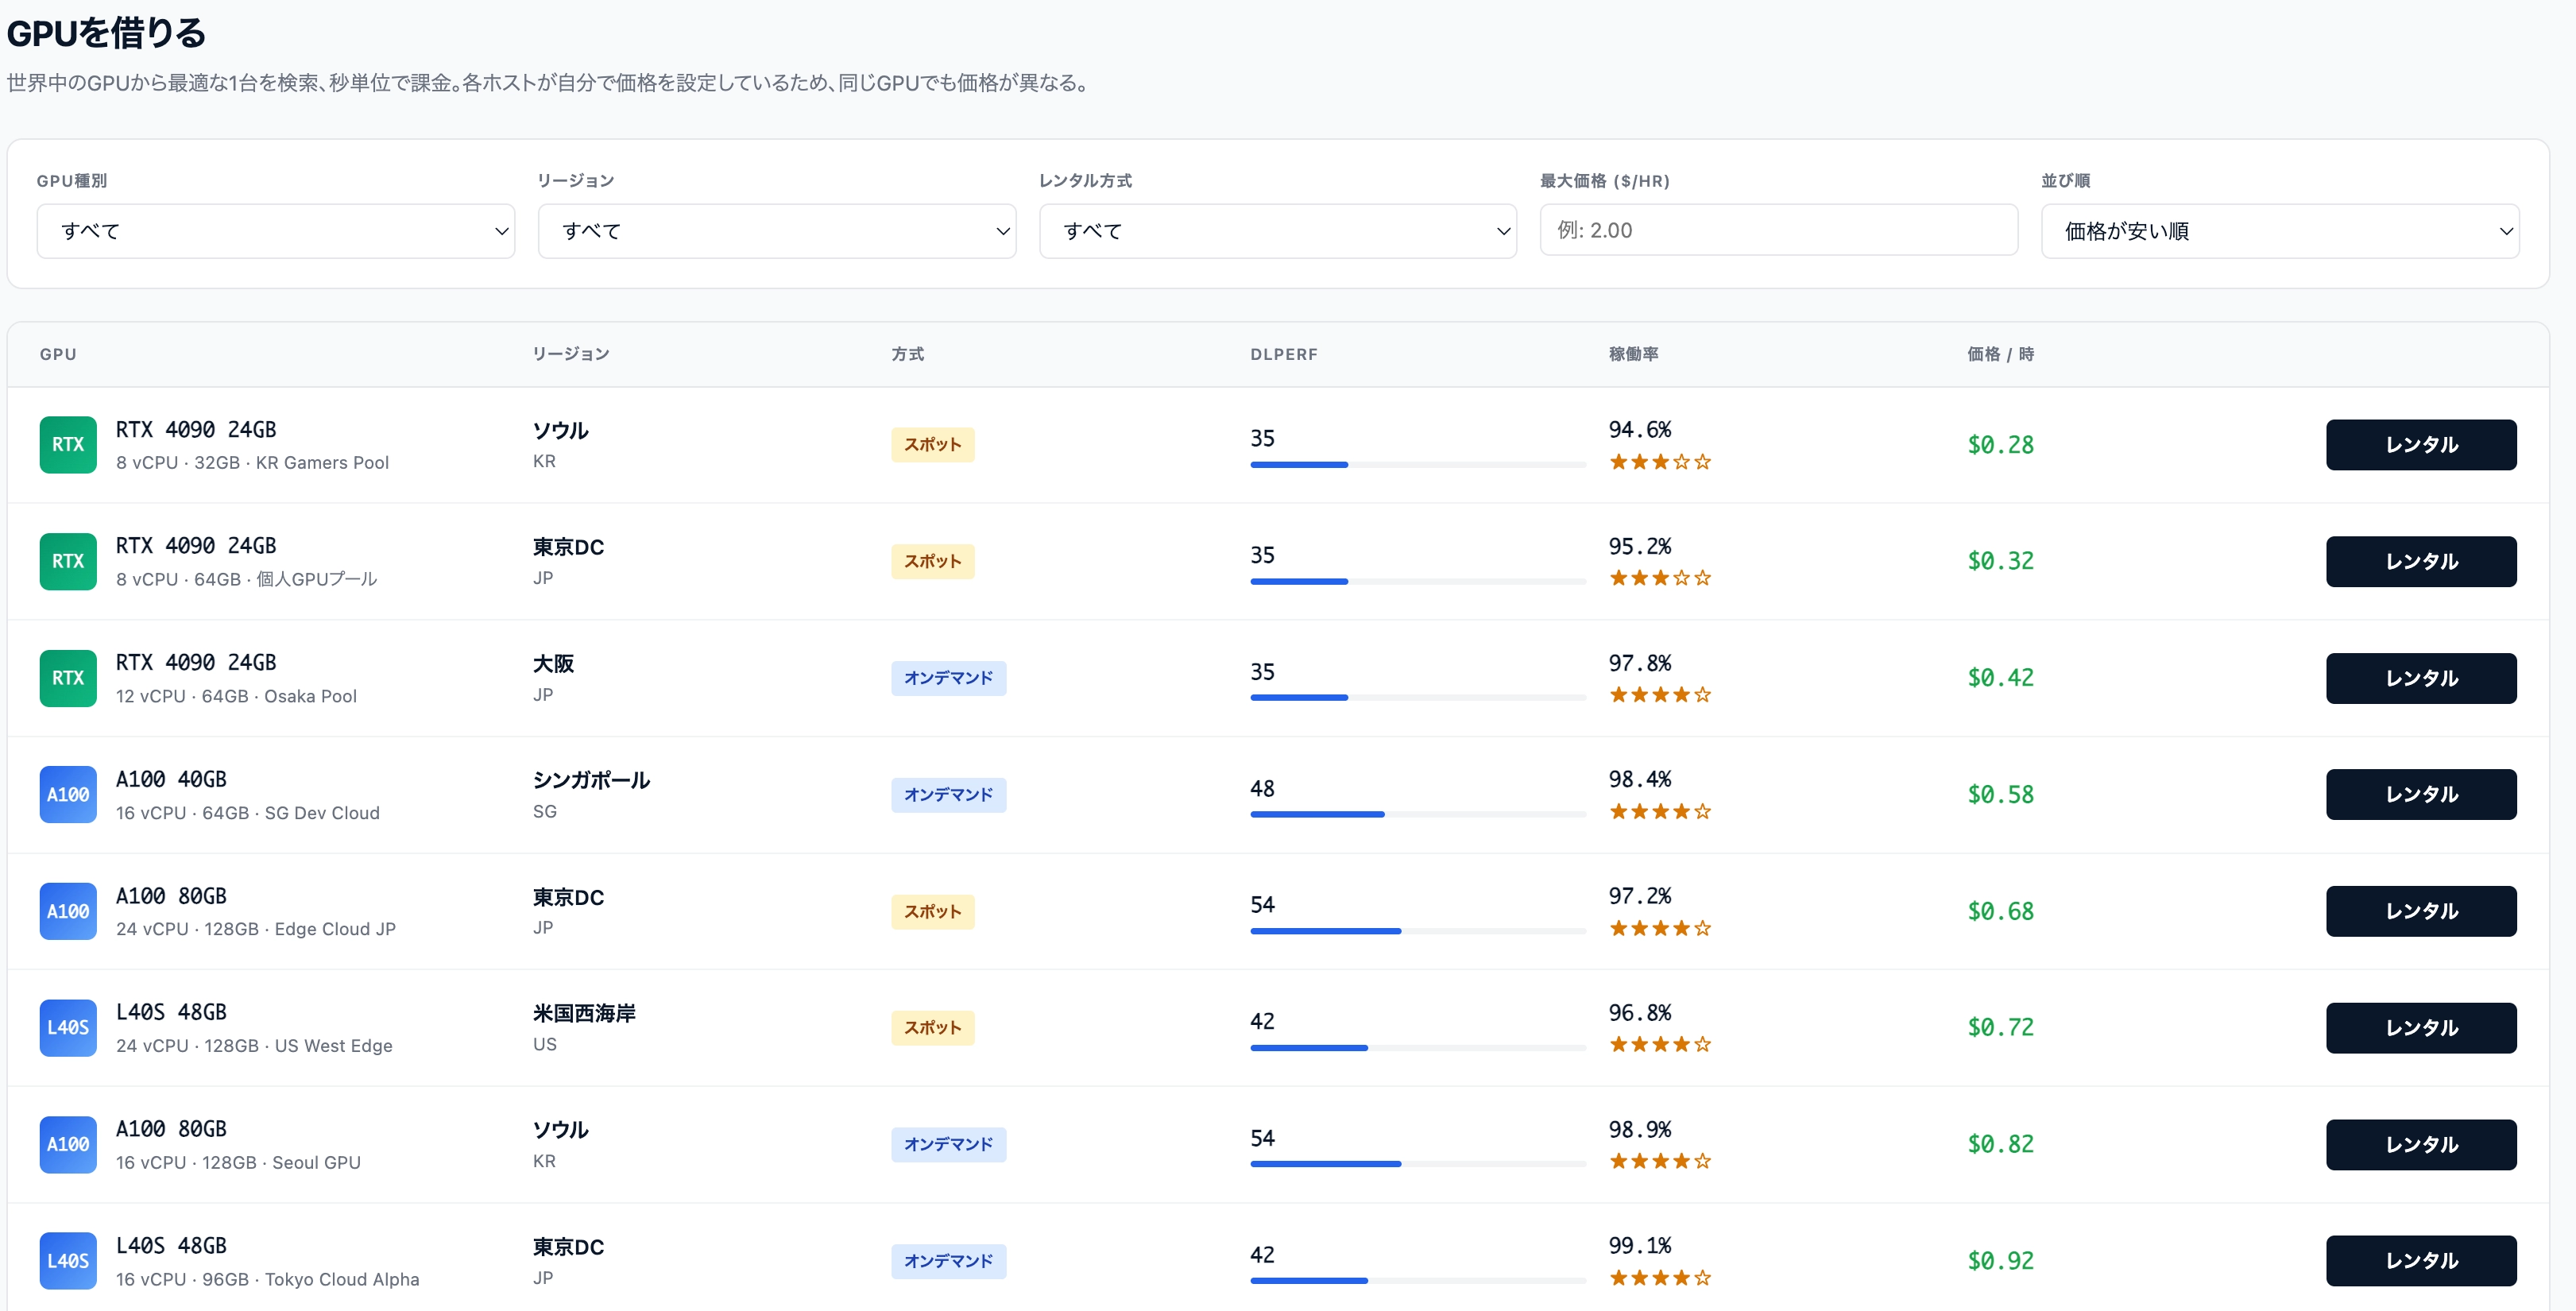Click the star rating in the 99.1% row
The width and height of the screenshot is (2576, 1311).
(x=1660, y=1278)
